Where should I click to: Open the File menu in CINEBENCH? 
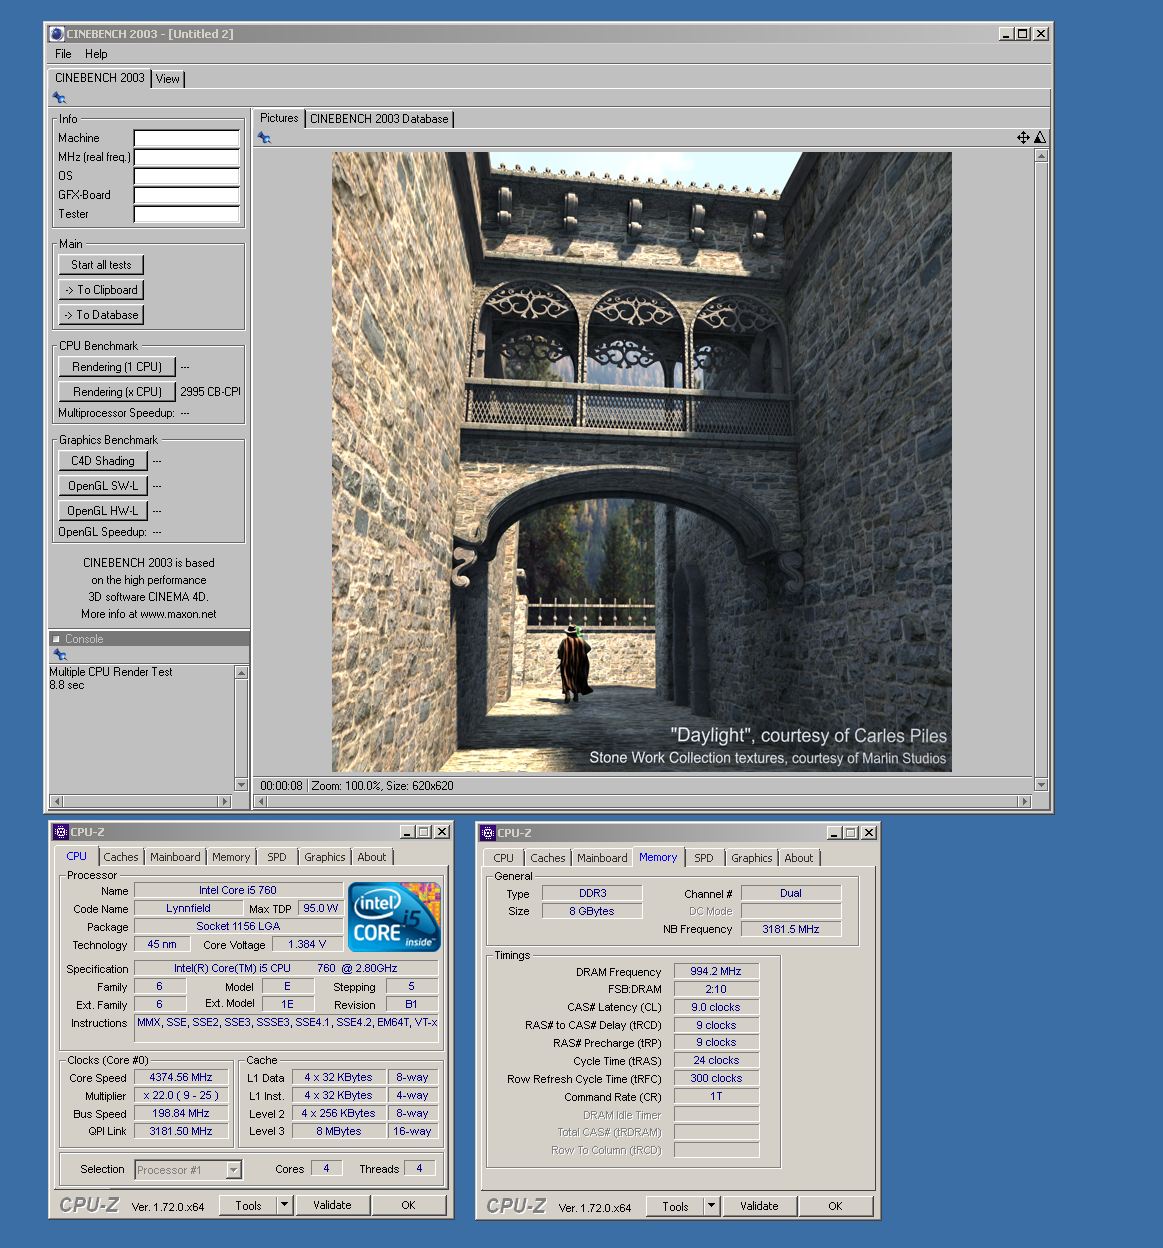[x=63, y=54]
